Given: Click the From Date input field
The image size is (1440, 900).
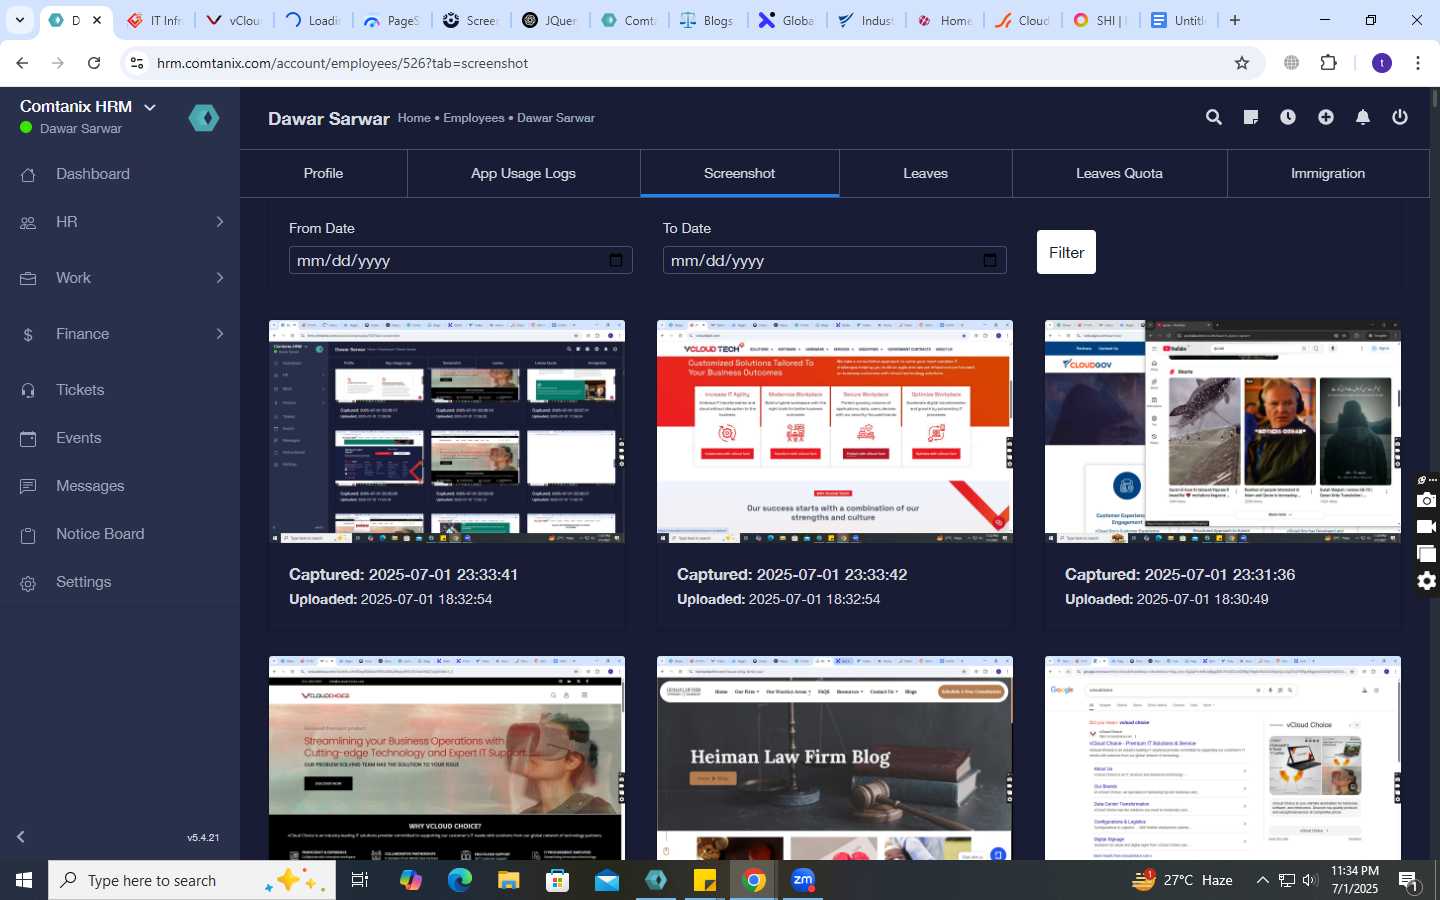Looking at the screenshot, I should pyautogui.click(x=460, y=260).
